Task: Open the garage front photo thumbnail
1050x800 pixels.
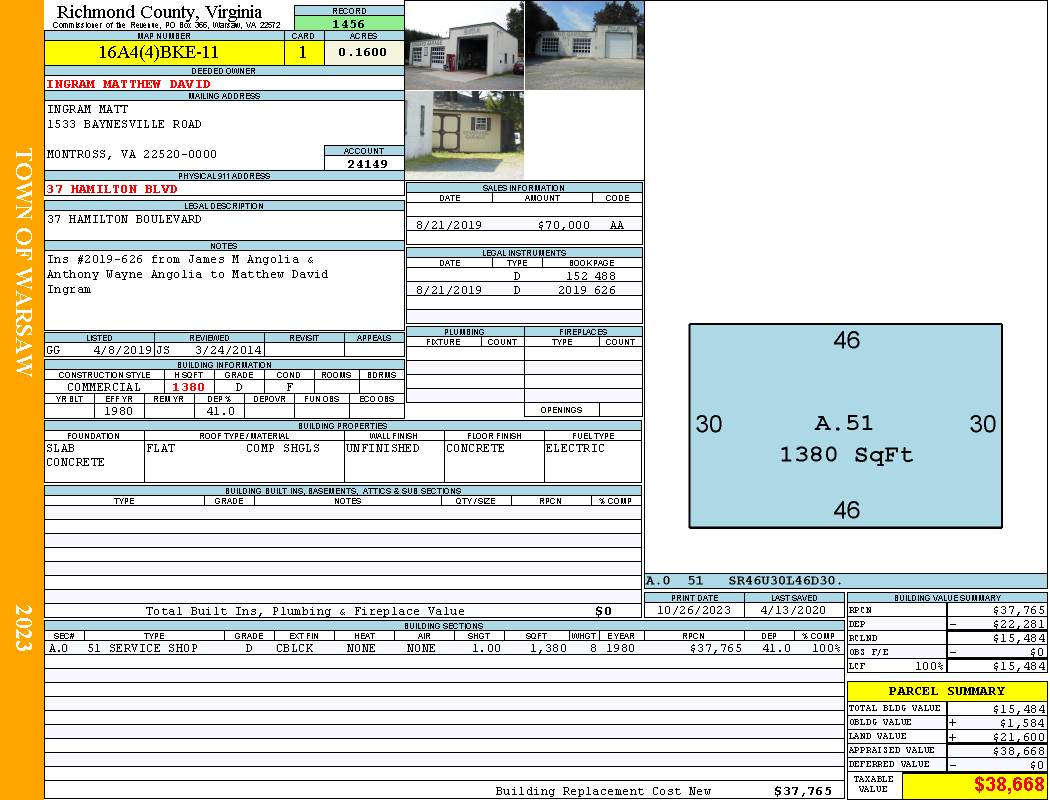Action: coord(464,45)
